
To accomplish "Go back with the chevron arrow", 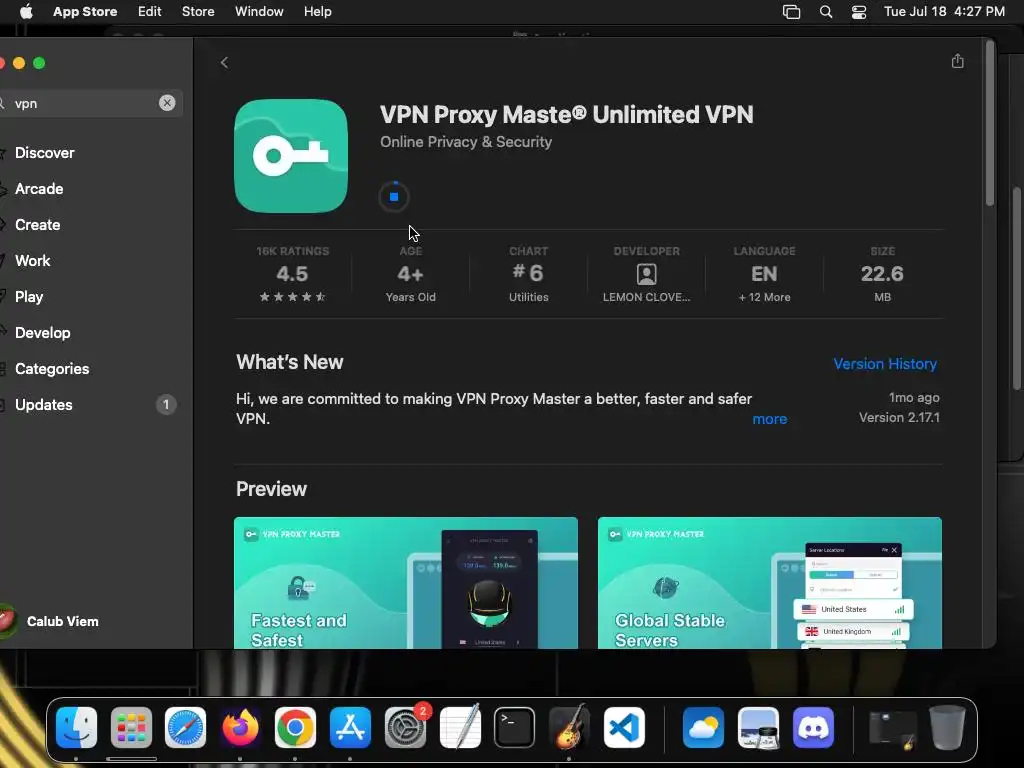I will (x=224, y=62).
